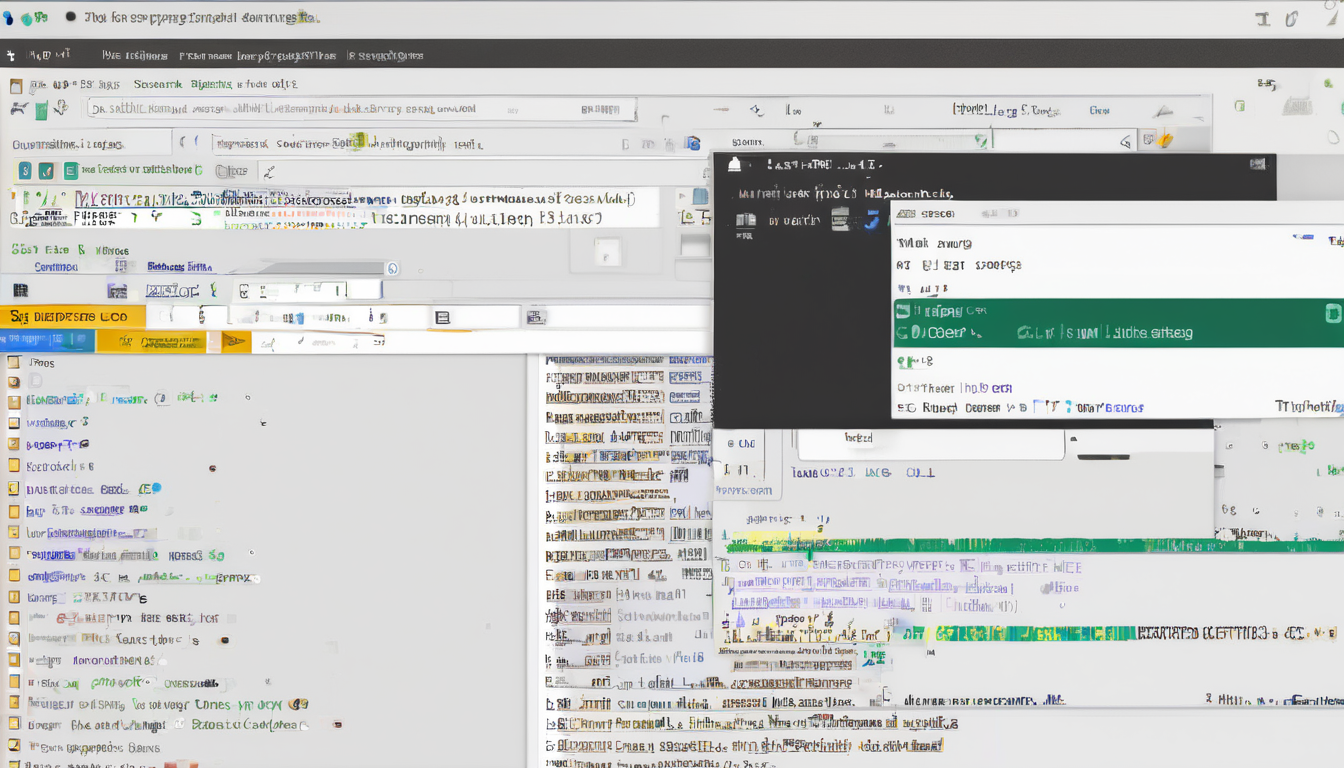Screen dimensions: 1344x768
Task: Click the teal square S icon
Action: [x=25, y=171]
